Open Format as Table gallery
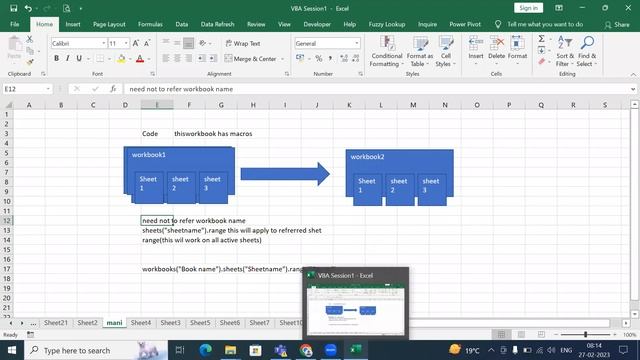Viewport: 640px width, 360px height. tap(420, 51)
